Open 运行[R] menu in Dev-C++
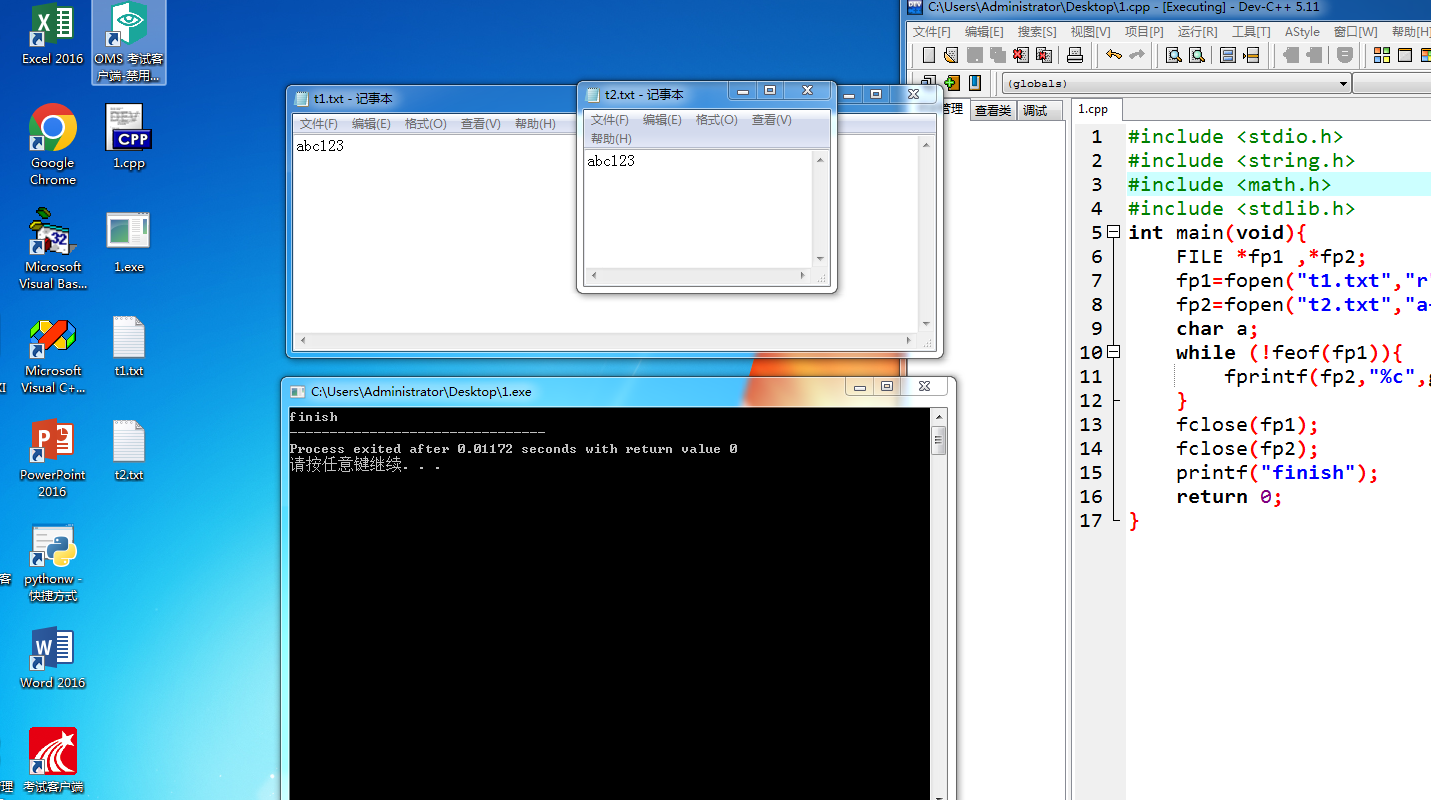 coord(1197,32)
